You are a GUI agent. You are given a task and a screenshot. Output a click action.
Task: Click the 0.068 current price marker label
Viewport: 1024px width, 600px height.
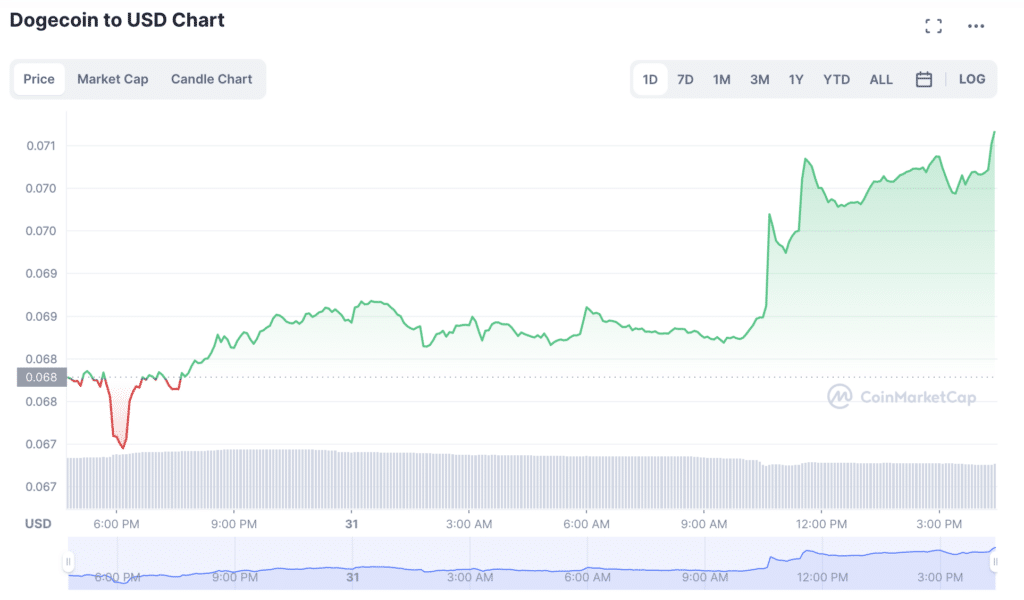[42, 377]
